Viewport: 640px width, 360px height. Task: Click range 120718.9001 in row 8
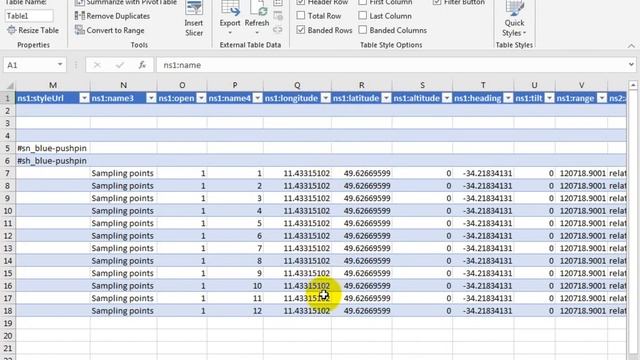click(x=581, y=186)
